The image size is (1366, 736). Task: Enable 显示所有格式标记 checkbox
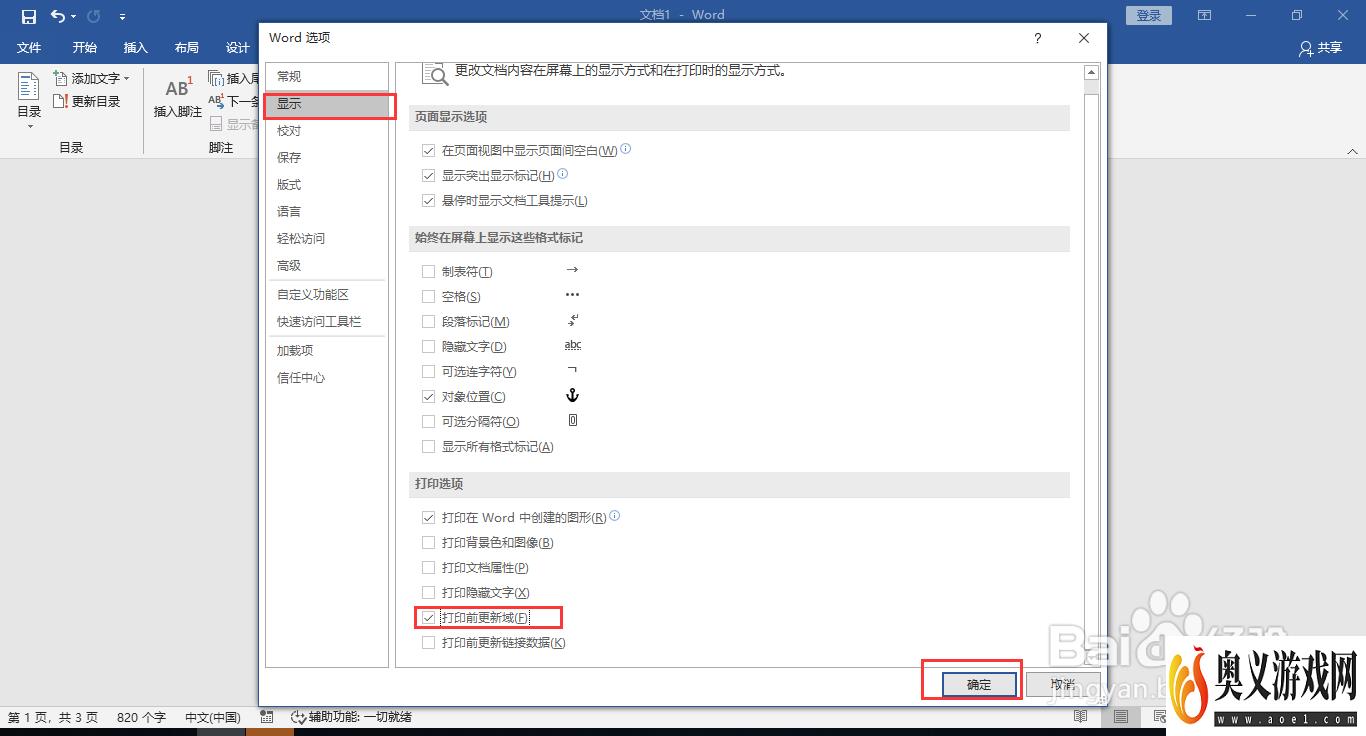tap(428, 446)
